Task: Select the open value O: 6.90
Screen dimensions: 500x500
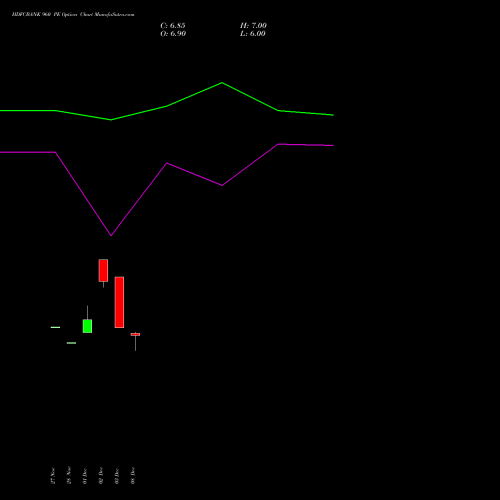Action: 173,34
